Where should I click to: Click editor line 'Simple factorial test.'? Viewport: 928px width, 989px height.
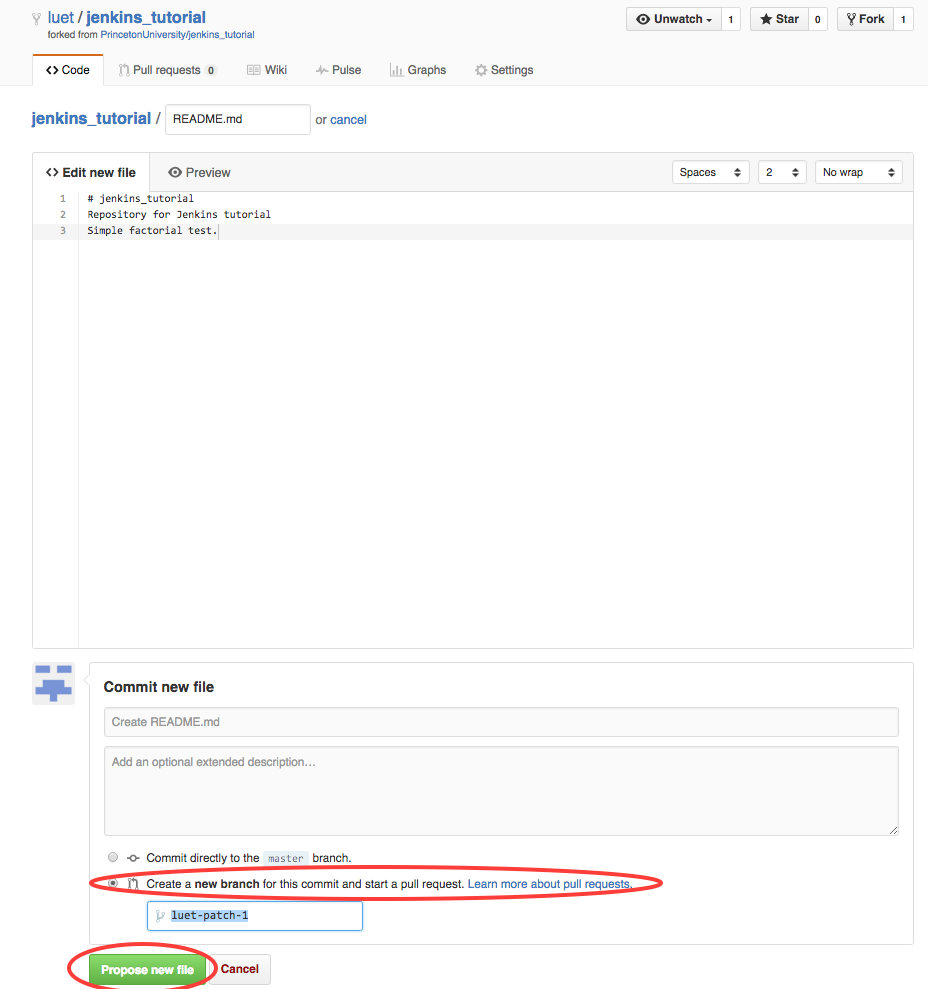click(x=152, y=231)
